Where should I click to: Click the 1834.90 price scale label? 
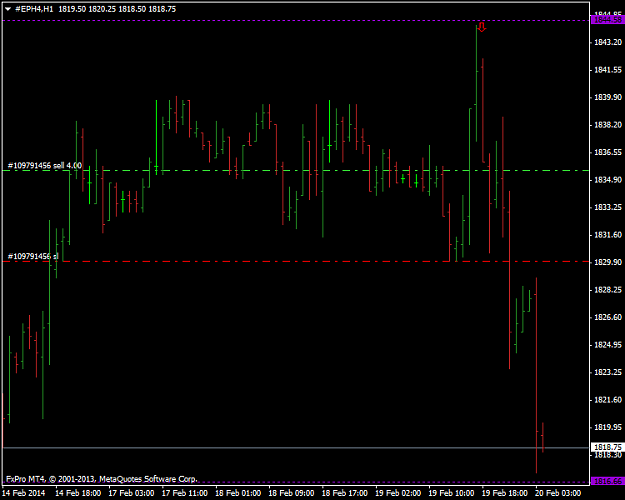coord(608,180)
